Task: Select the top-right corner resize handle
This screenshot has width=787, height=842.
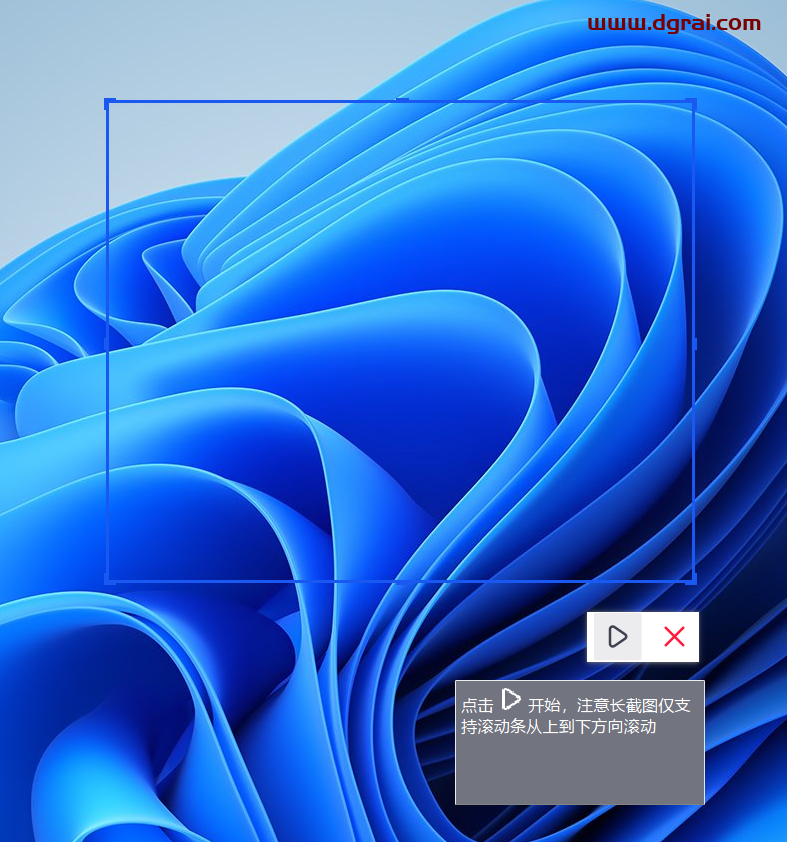Action: coord(692,102)
